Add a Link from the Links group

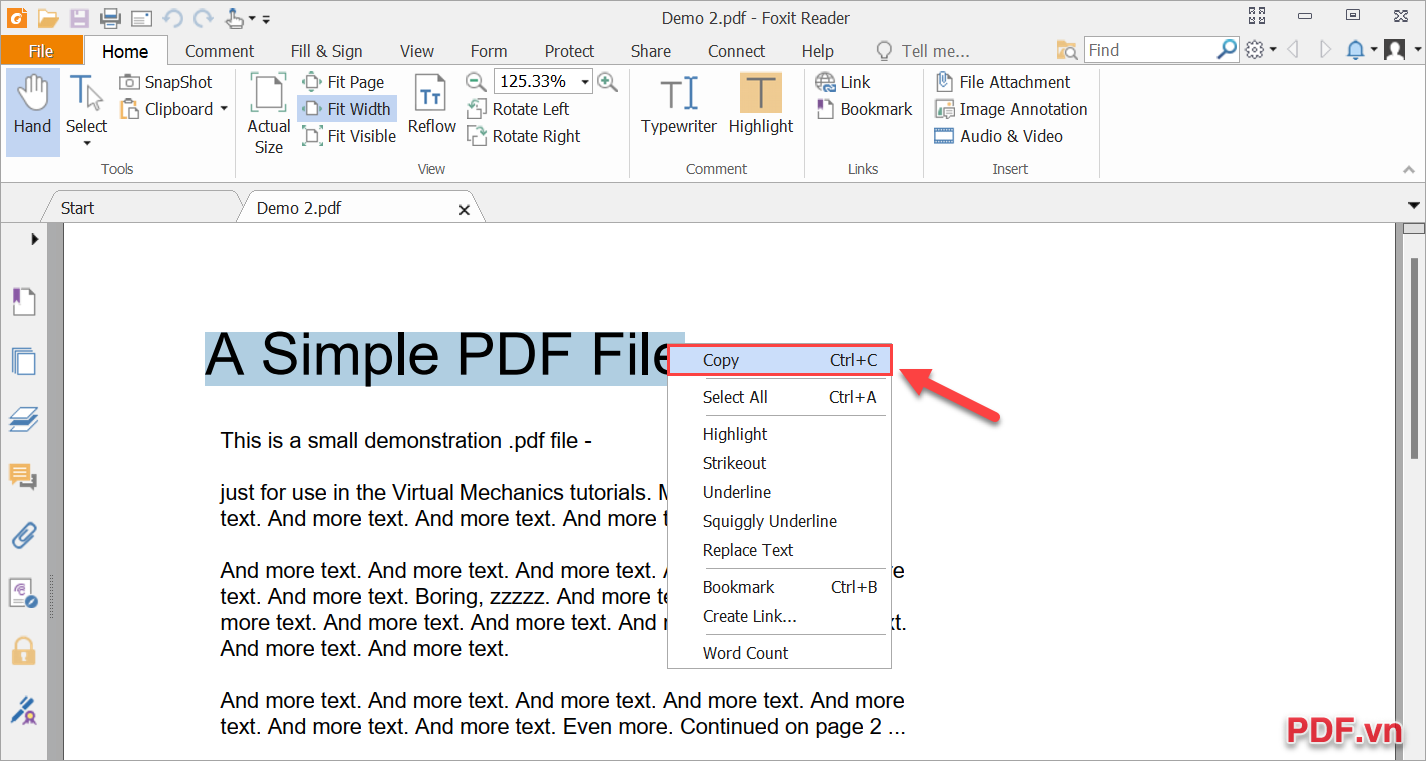click(843, 82)
